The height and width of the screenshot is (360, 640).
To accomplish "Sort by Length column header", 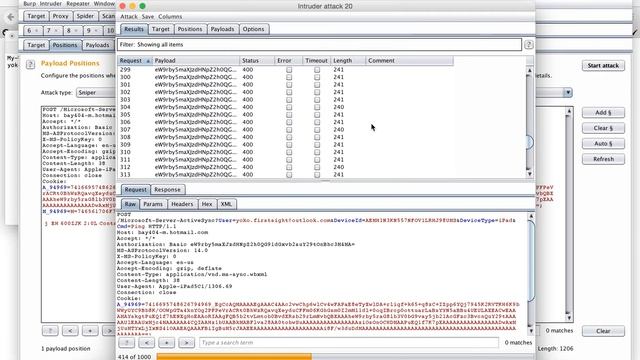I will (348, 60).
